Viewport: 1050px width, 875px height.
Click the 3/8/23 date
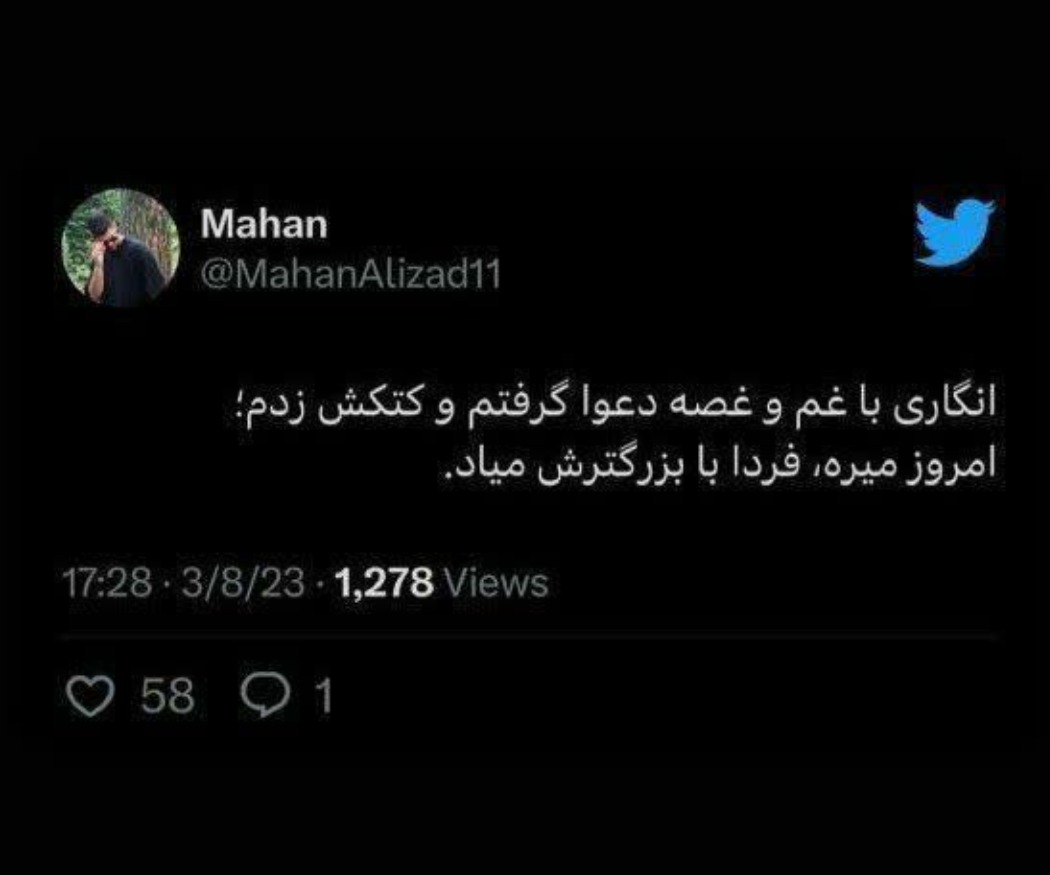coord(243,583)
